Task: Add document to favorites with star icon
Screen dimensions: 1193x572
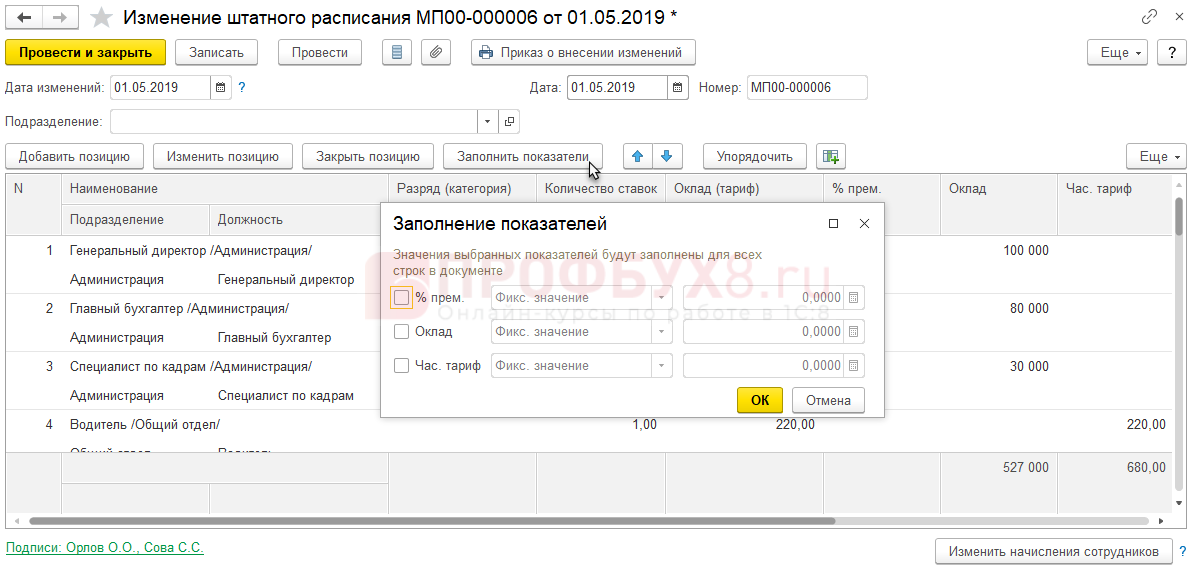Action: point(100,17)
